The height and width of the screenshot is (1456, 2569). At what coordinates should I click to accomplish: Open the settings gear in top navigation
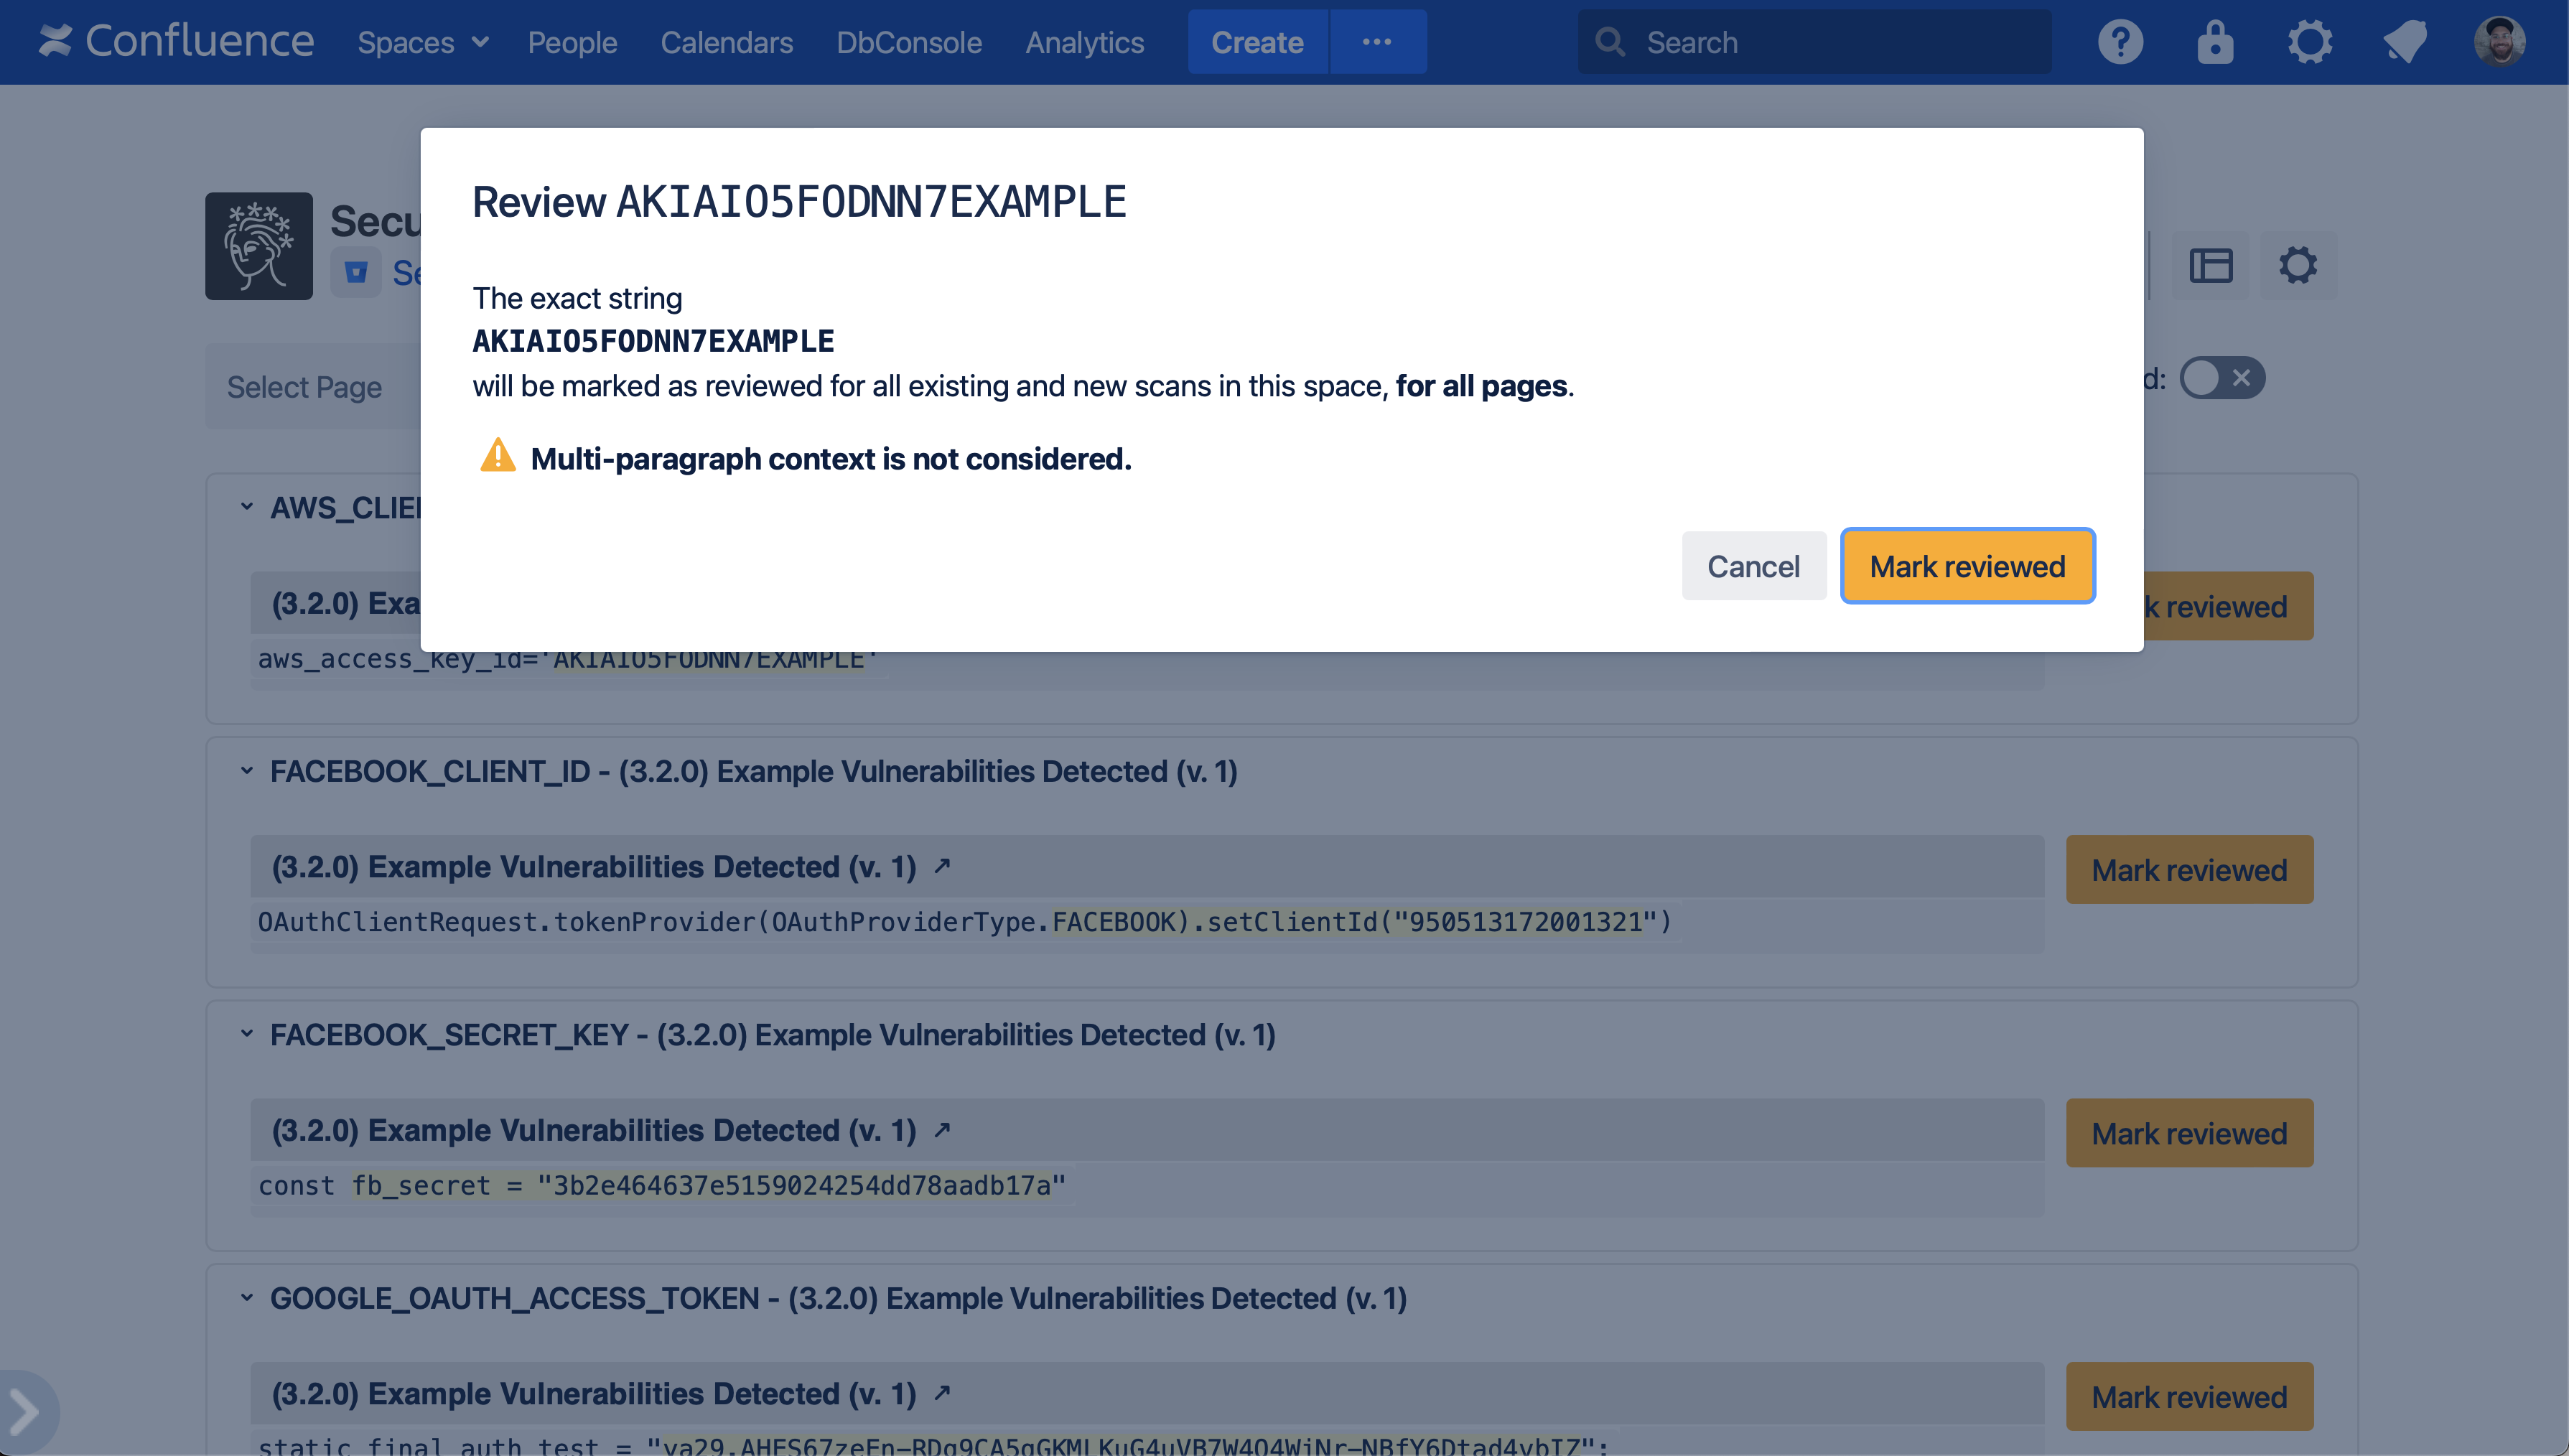click(2310, 42)
